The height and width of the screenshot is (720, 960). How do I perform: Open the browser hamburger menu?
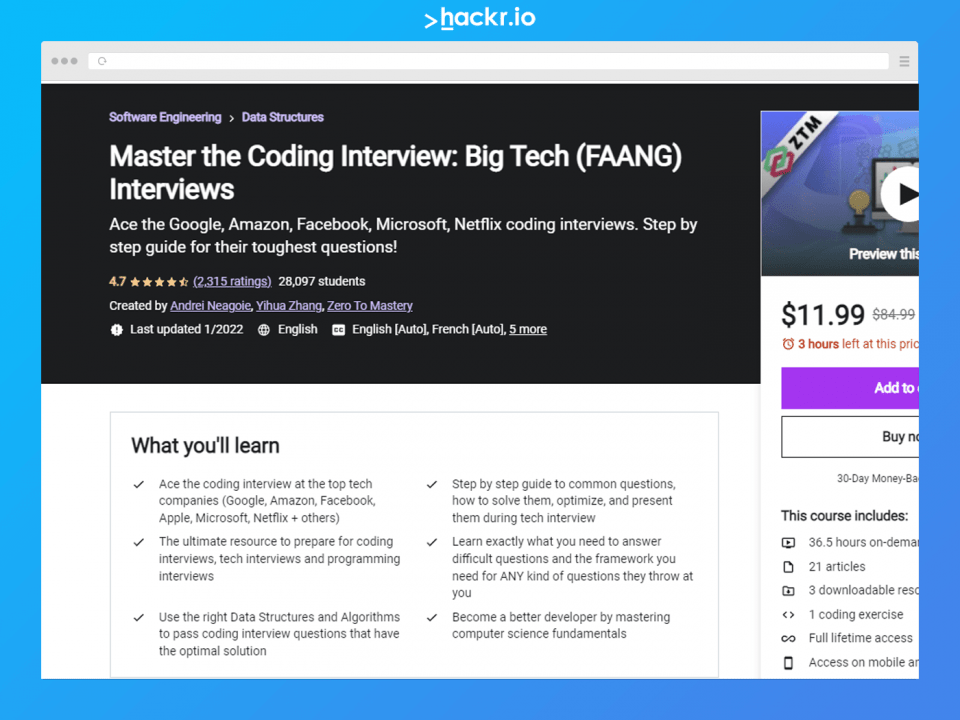click(x=904, y=61)
